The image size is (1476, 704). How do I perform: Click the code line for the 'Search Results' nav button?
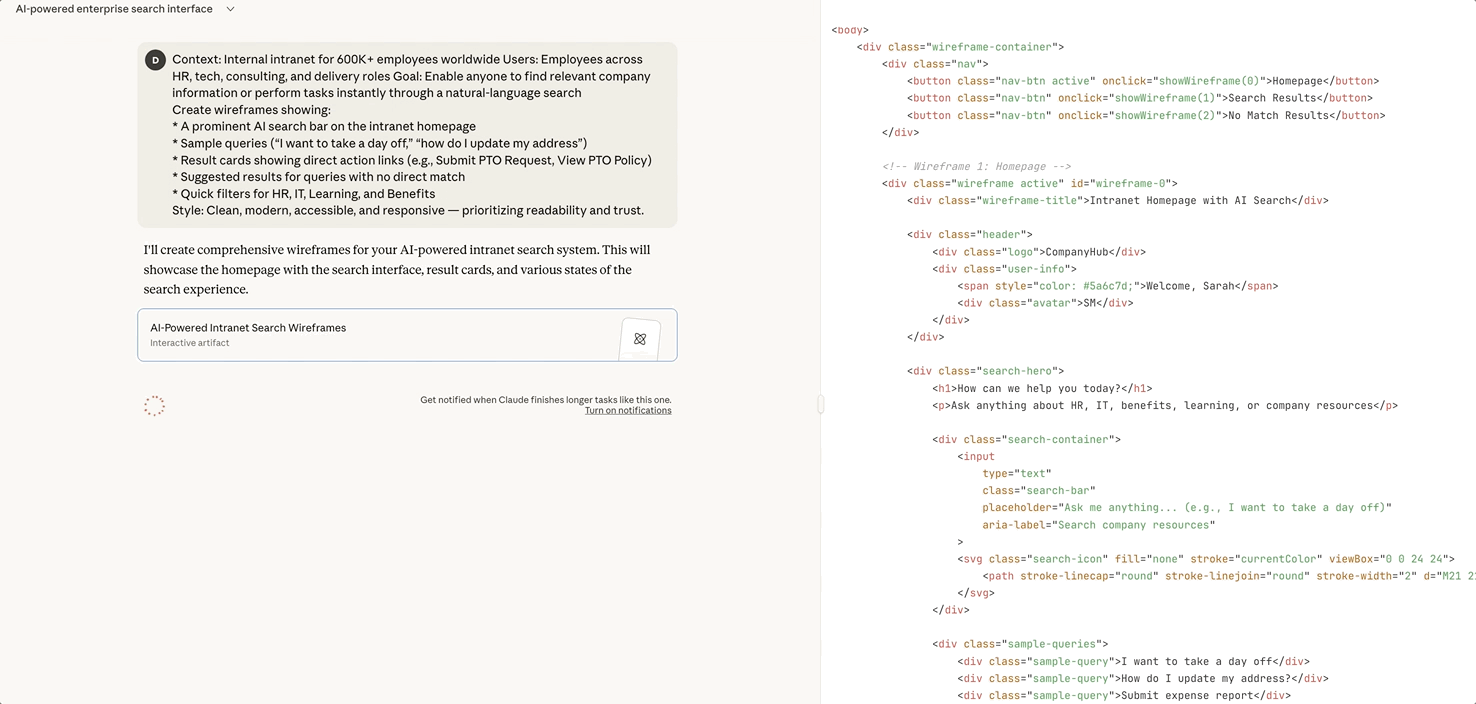point(1140,98)
